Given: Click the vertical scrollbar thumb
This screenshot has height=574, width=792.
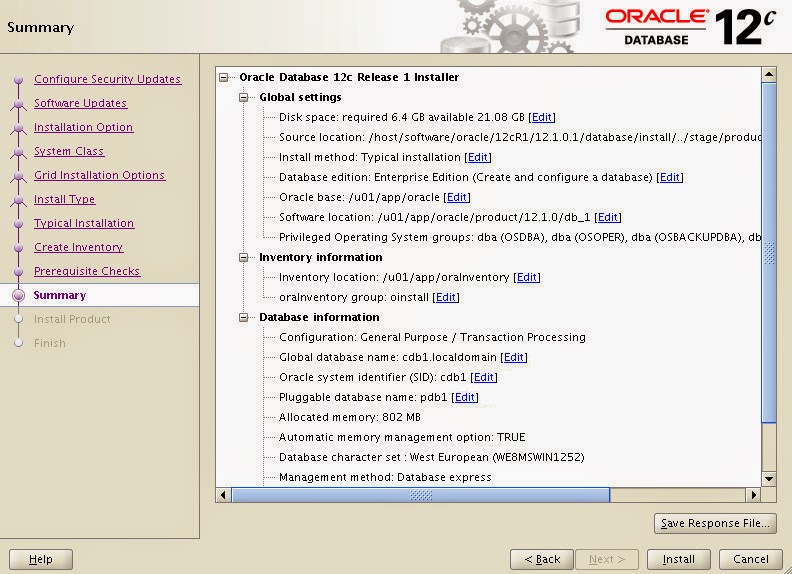Looking at the screenshot, I should pyautogui.click(x=769, y=253).
